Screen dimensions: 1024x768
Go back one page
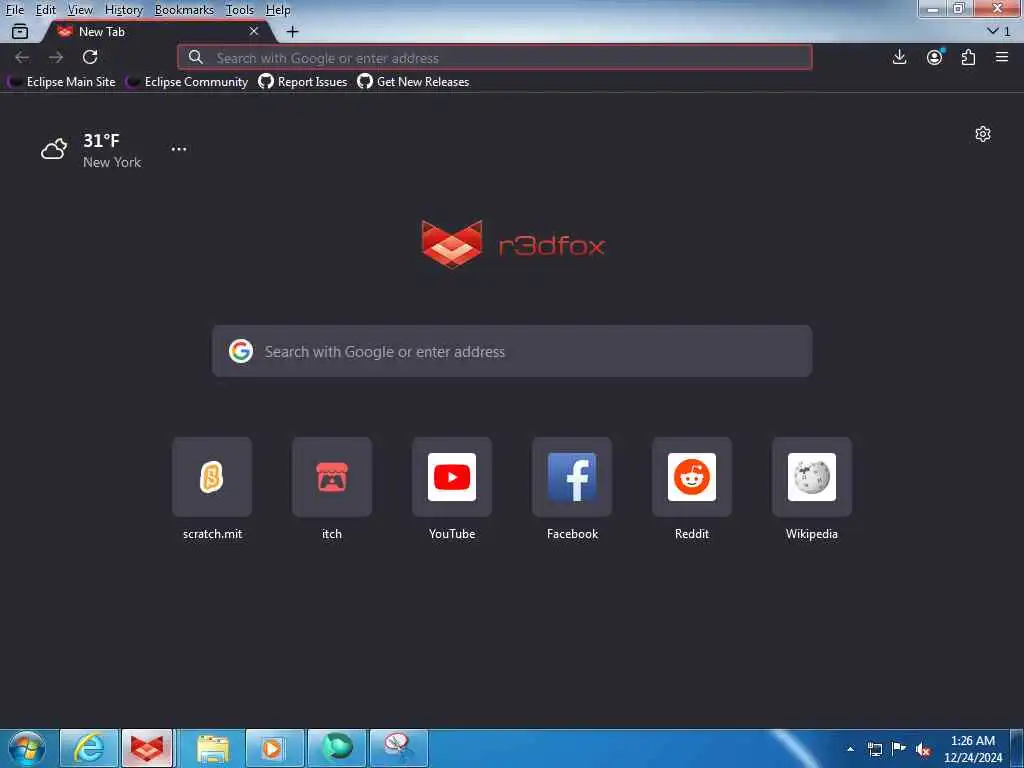[22, 57]
